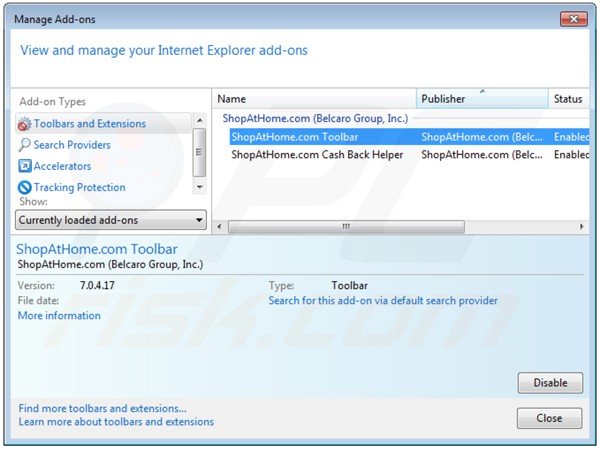
Task: Sort the list by Name column header
Action: [314, 99]
